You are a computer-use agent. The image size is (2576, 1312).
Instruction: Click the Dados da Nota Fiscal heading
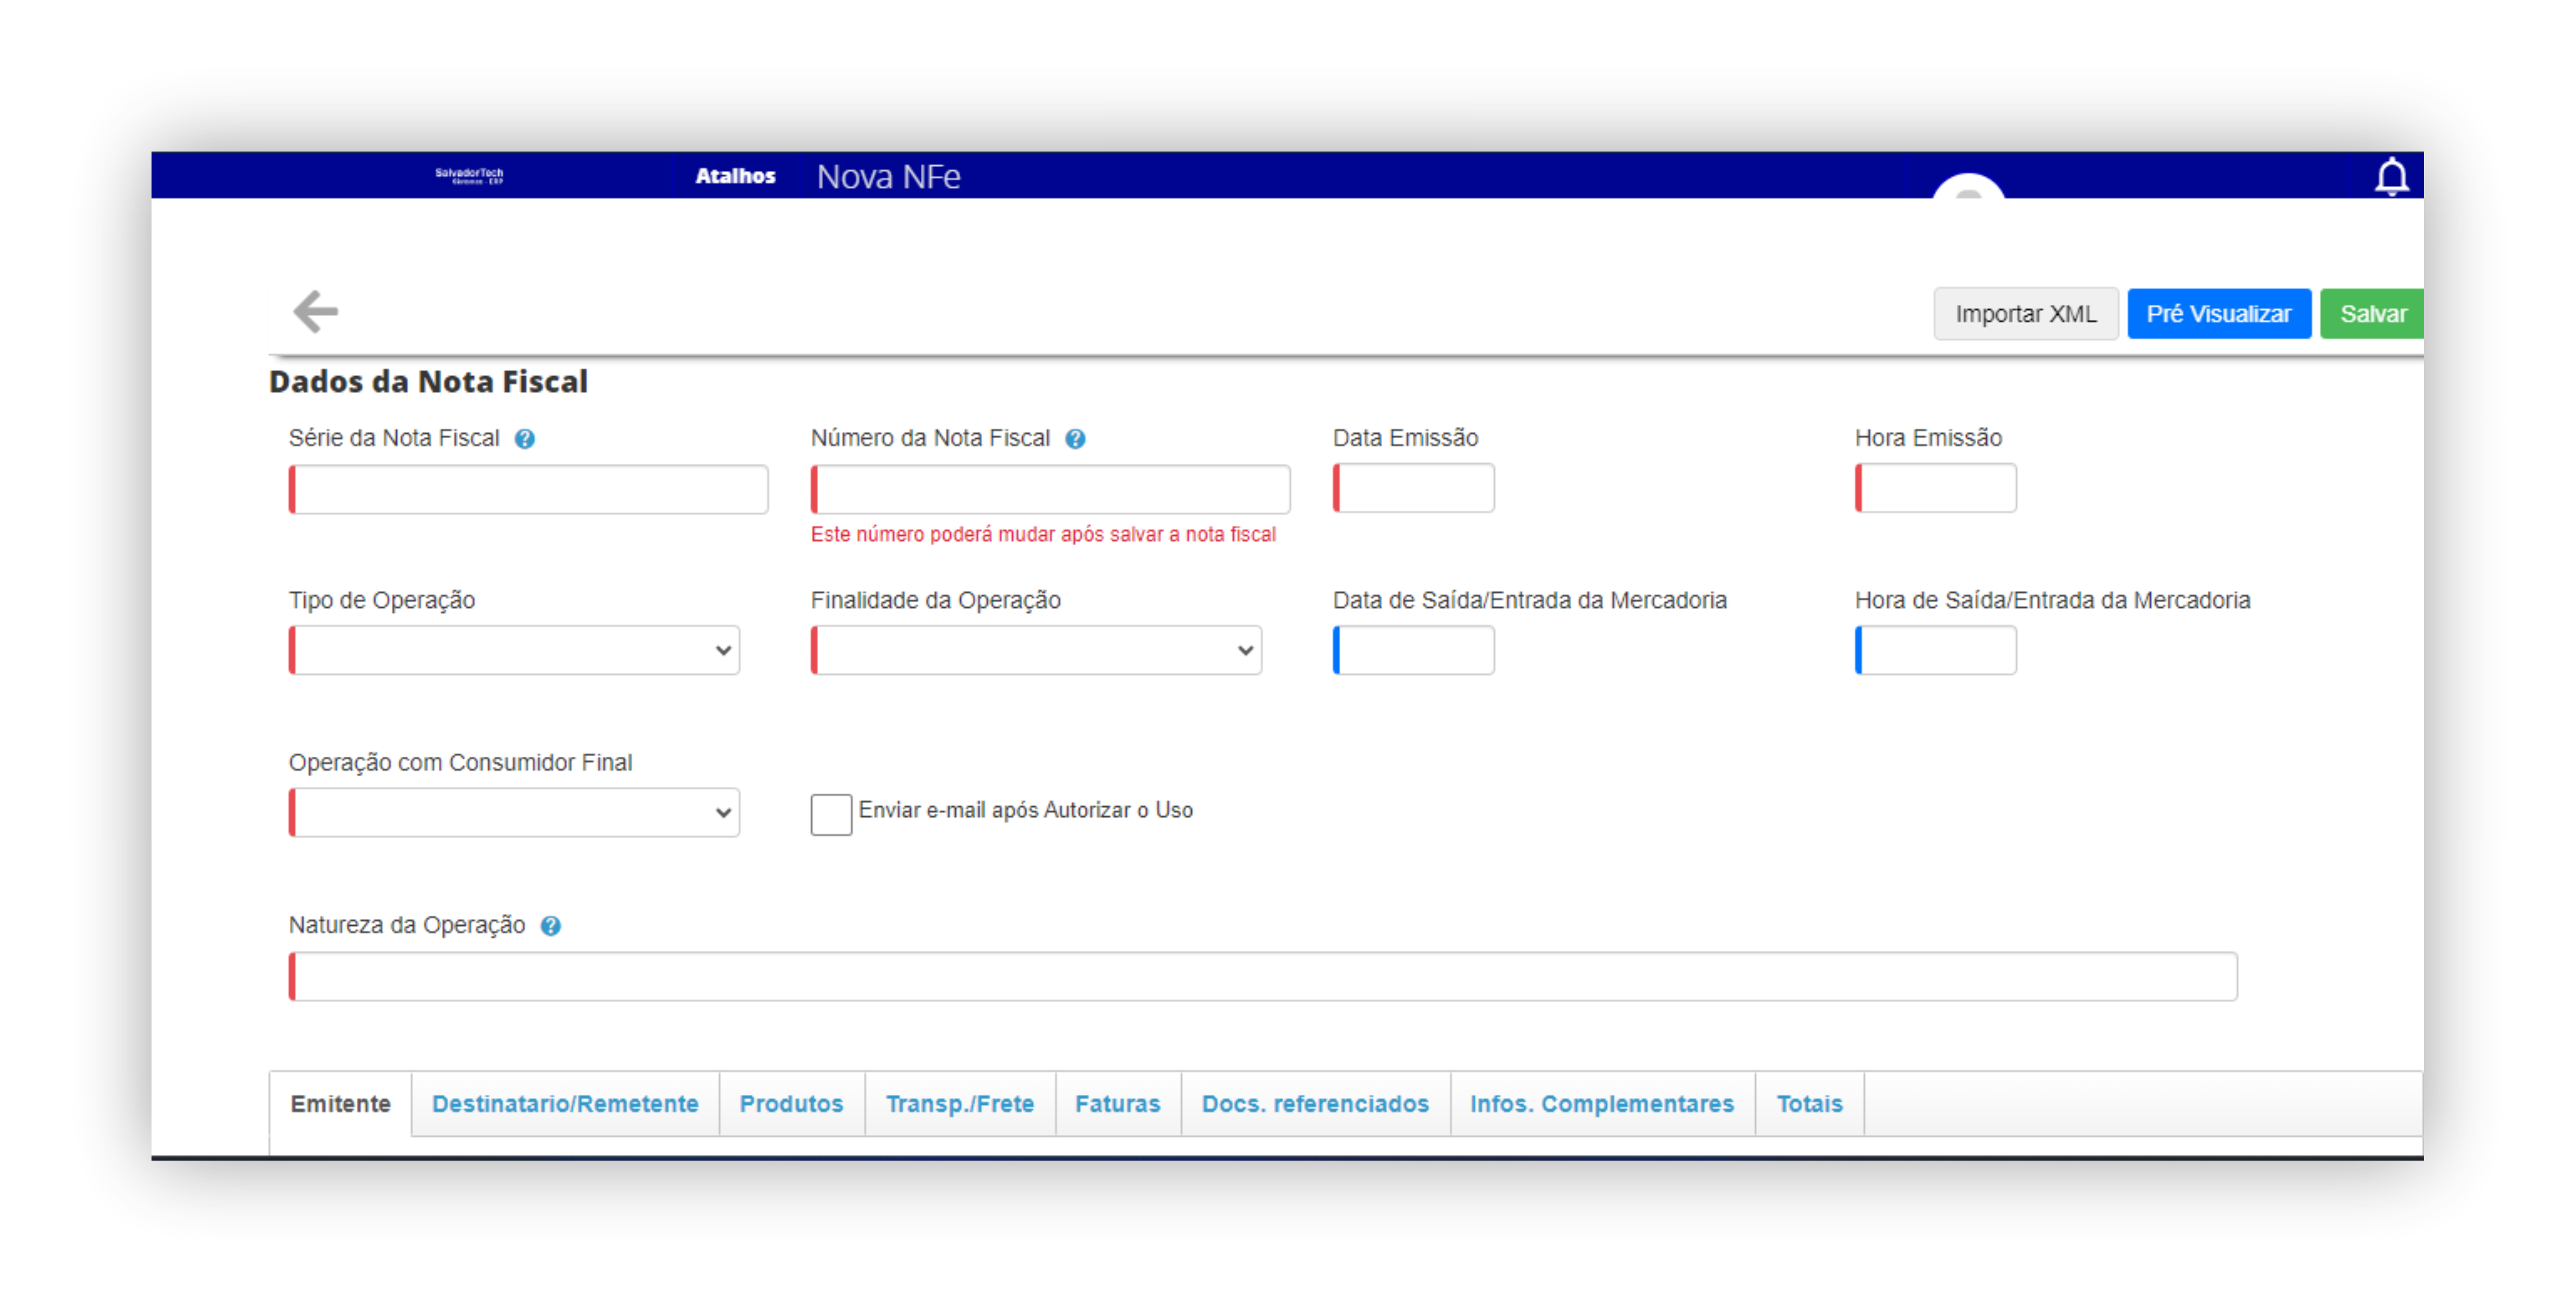(x=428, y=382)
